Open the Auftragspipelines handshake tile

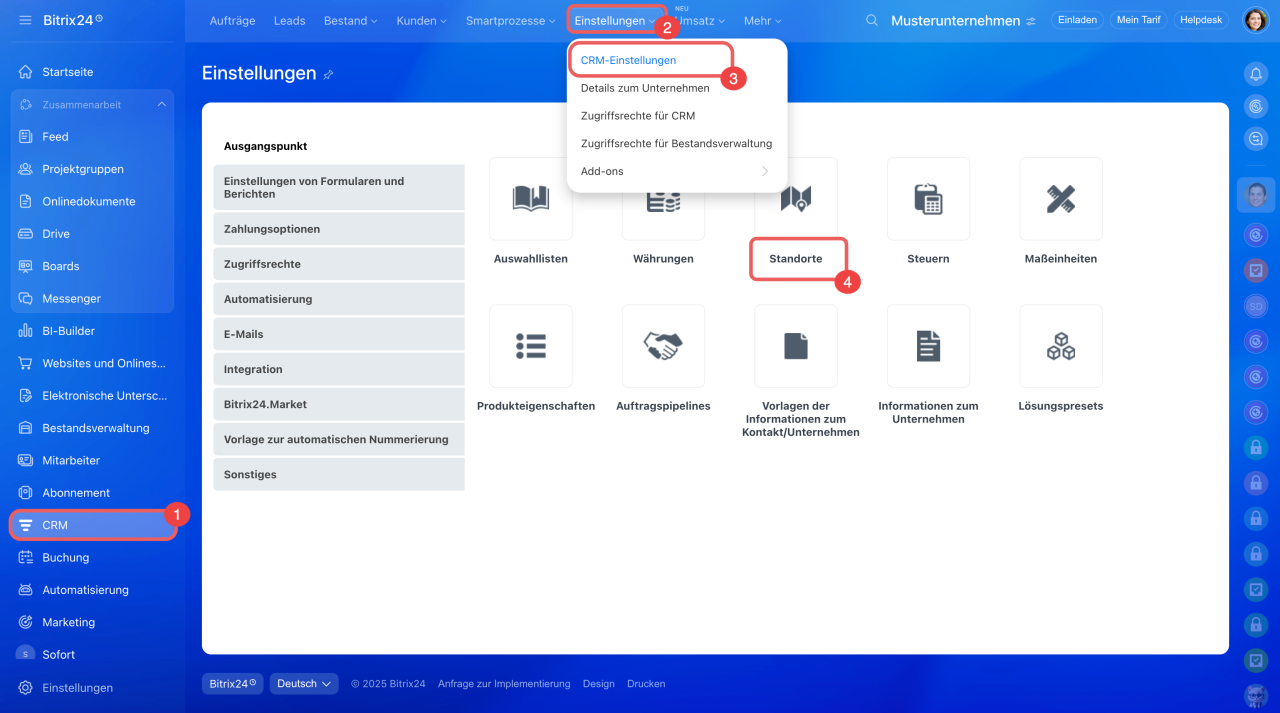coord(663,346)
